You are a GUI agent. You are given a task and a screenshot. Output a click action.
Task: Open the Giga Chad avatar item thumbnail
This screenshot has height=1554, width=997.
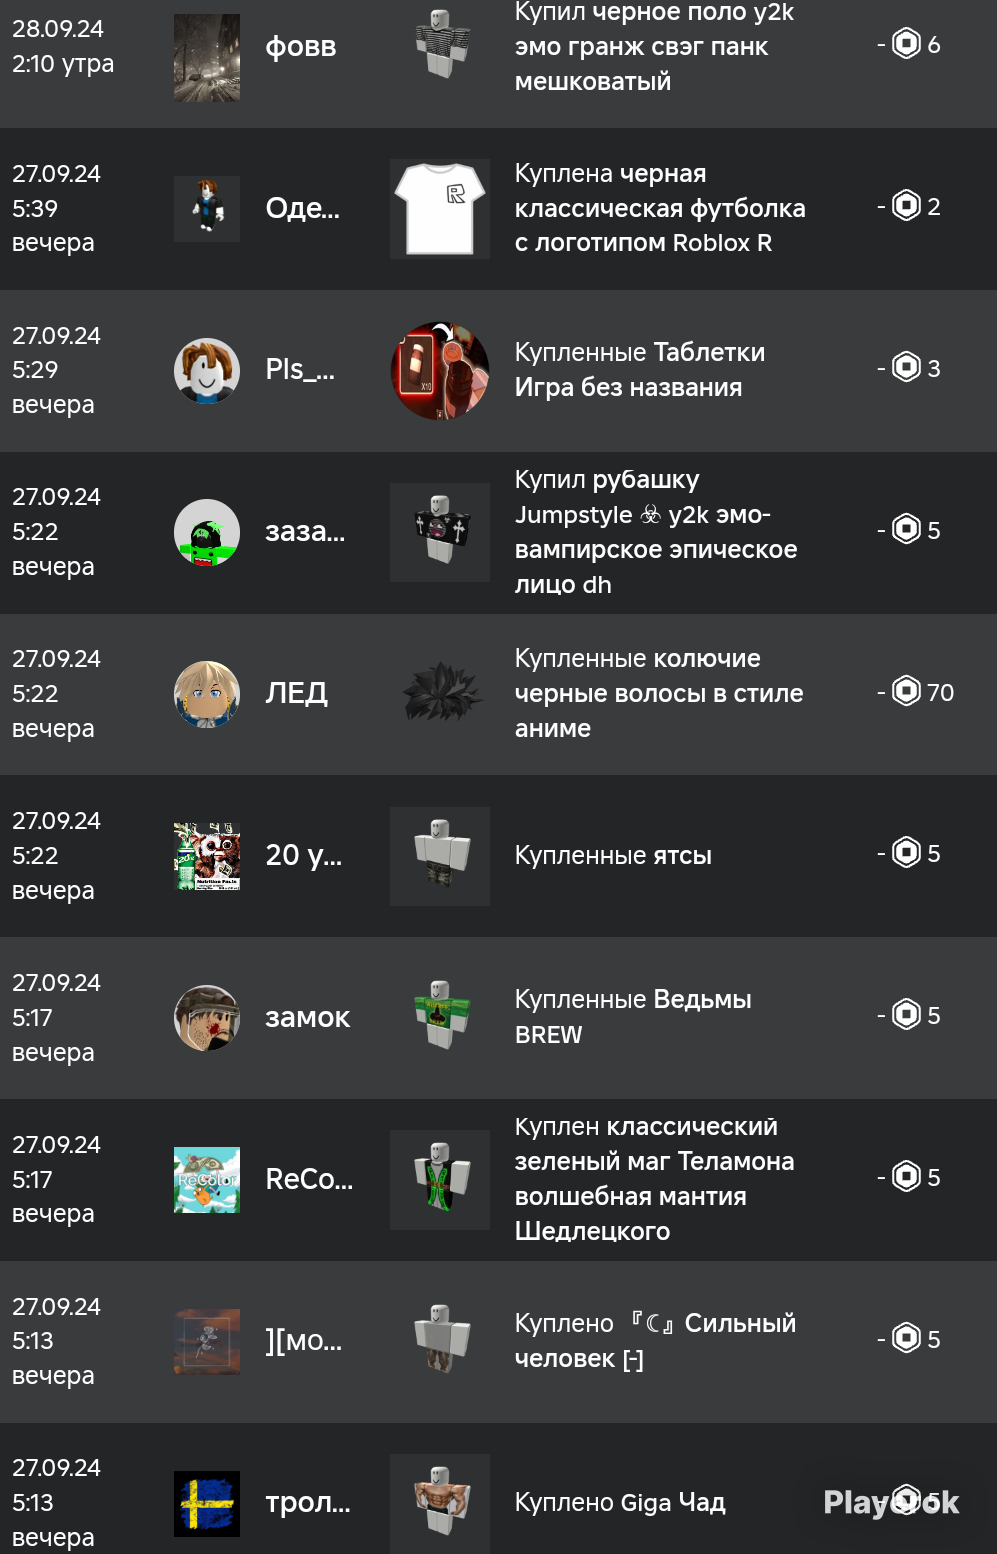[x=440, y=1502]
